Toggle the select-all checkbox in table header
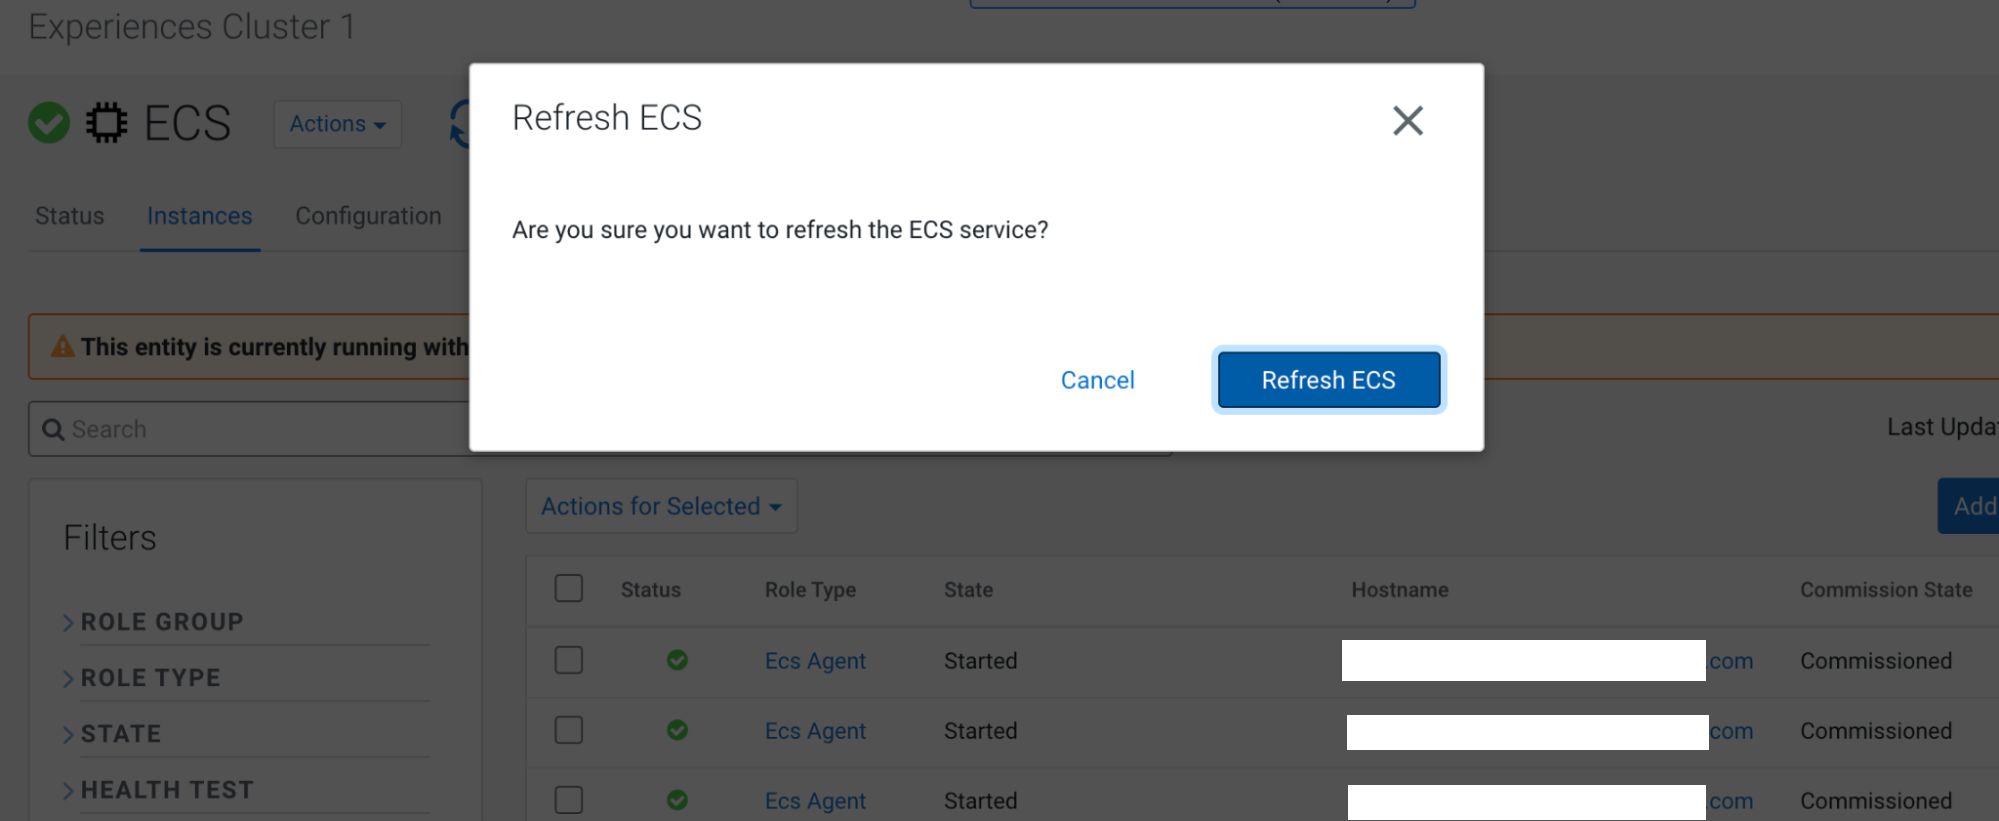Screen dimensions: 1999x821 click(569, 588)
